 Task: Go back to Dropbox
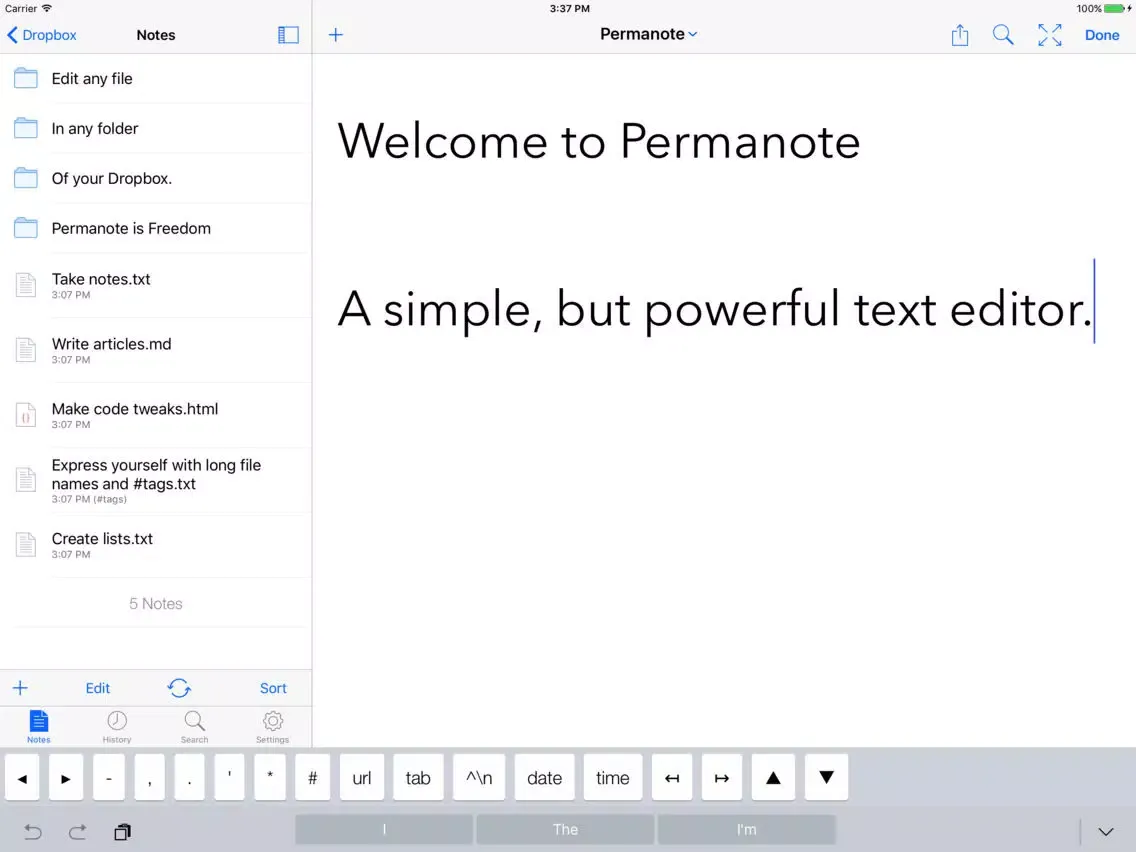(x=41, y=35)
